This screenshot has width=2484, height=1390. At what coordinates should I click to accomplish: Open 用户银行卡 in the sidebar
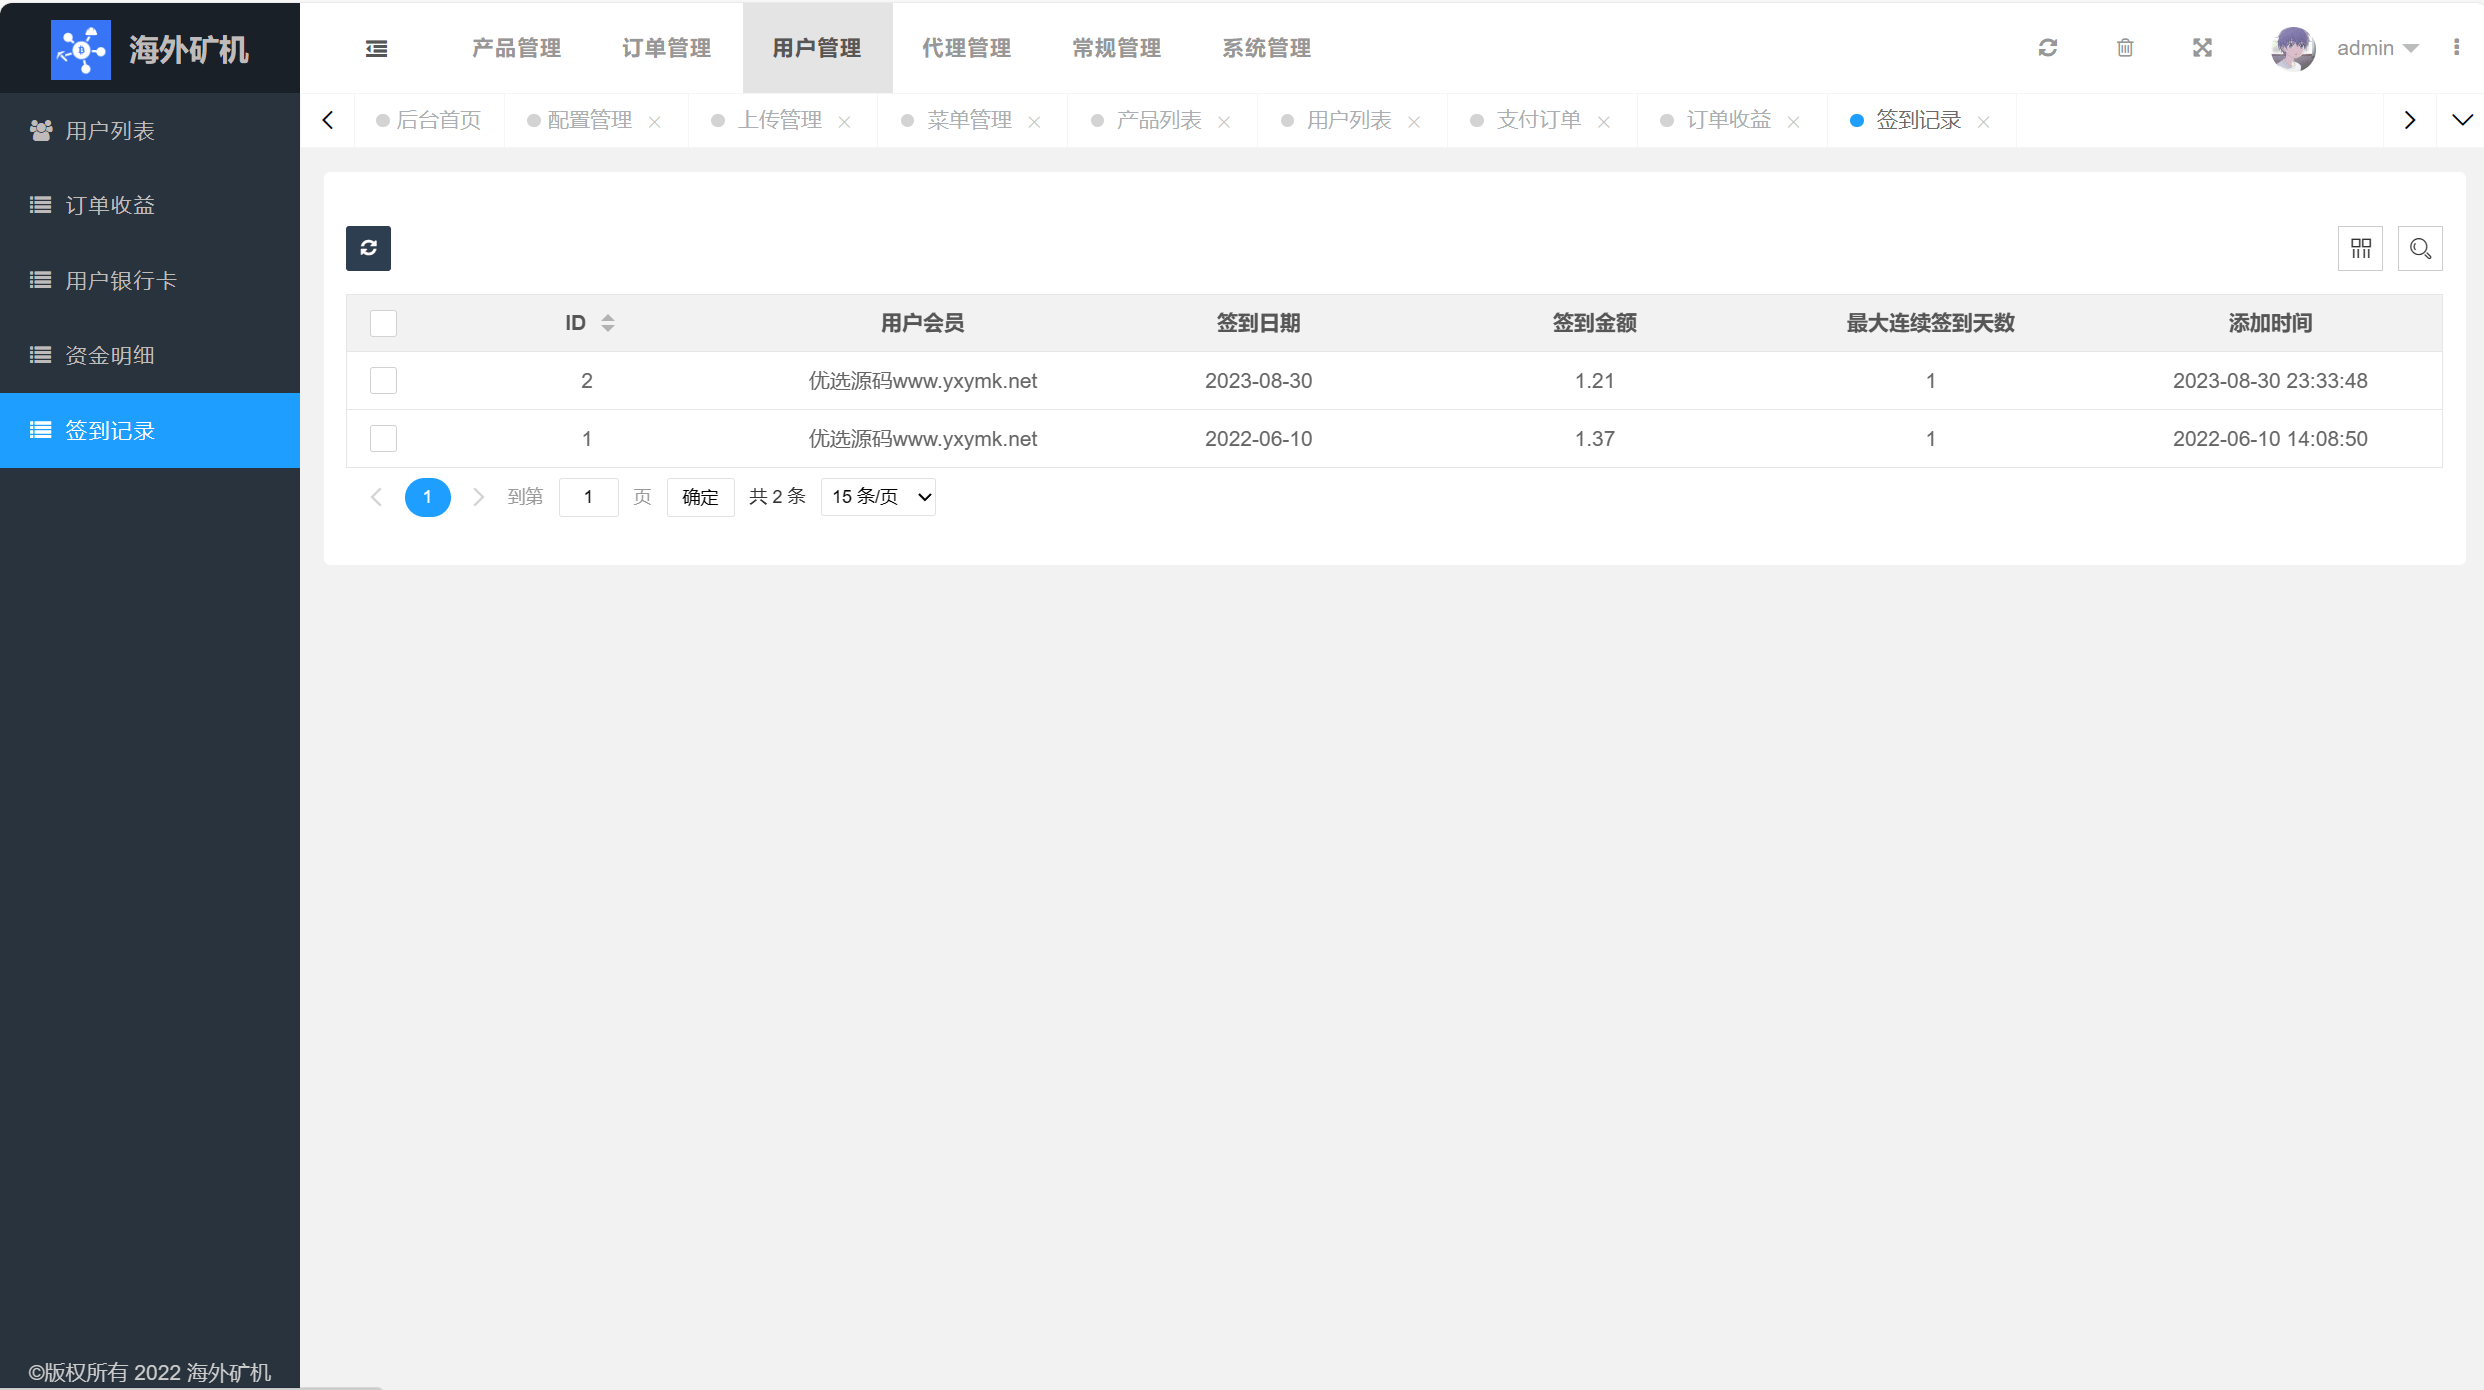point(150,280)
